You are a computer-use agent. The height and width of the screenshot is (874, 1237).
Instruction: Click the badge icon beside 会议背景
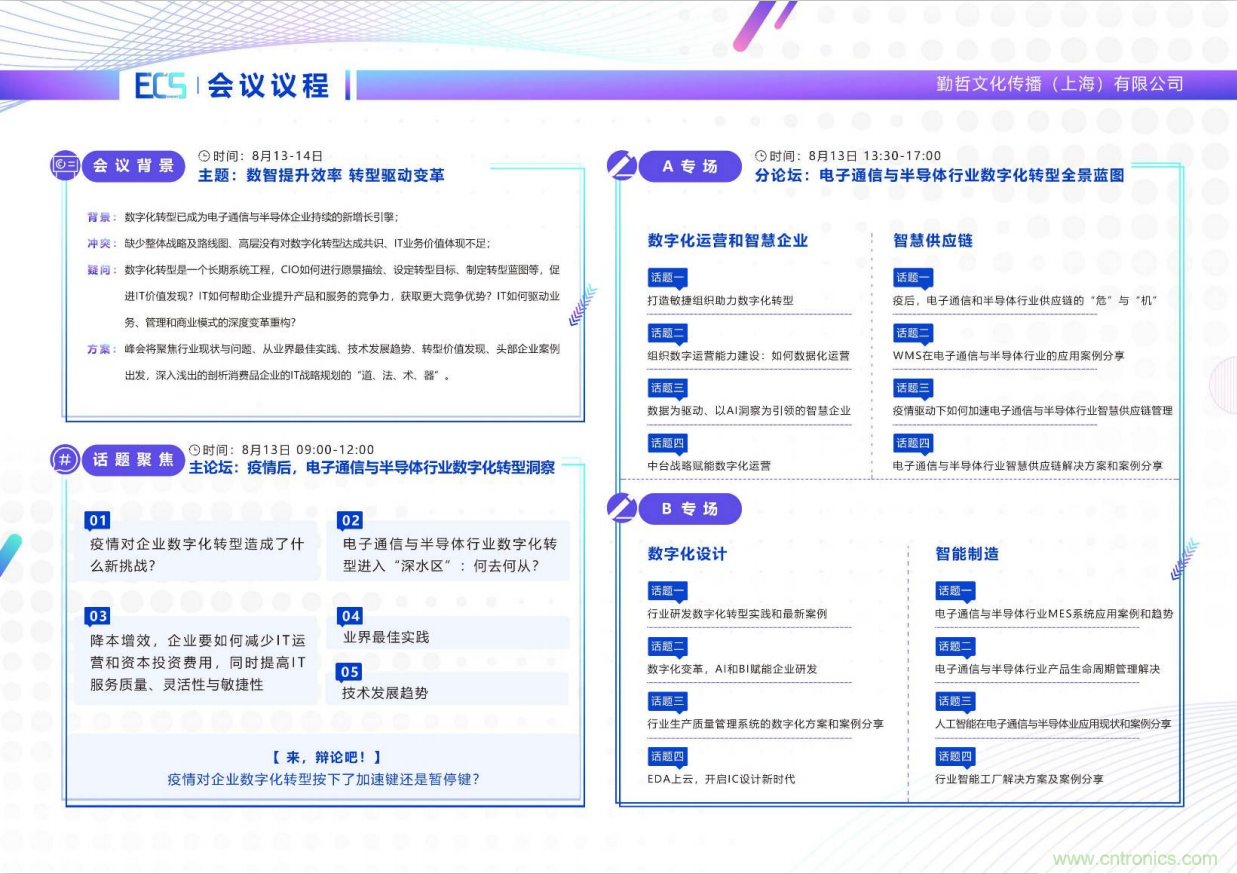click(x=63, y=165)
